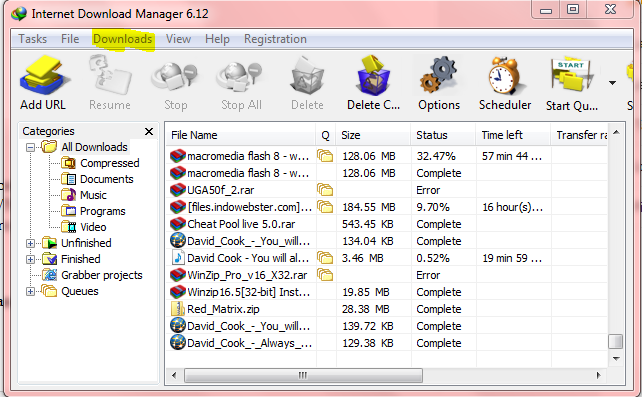642x397 pixels.
Task: Sort by the Size column header
Action: [373, 135]
